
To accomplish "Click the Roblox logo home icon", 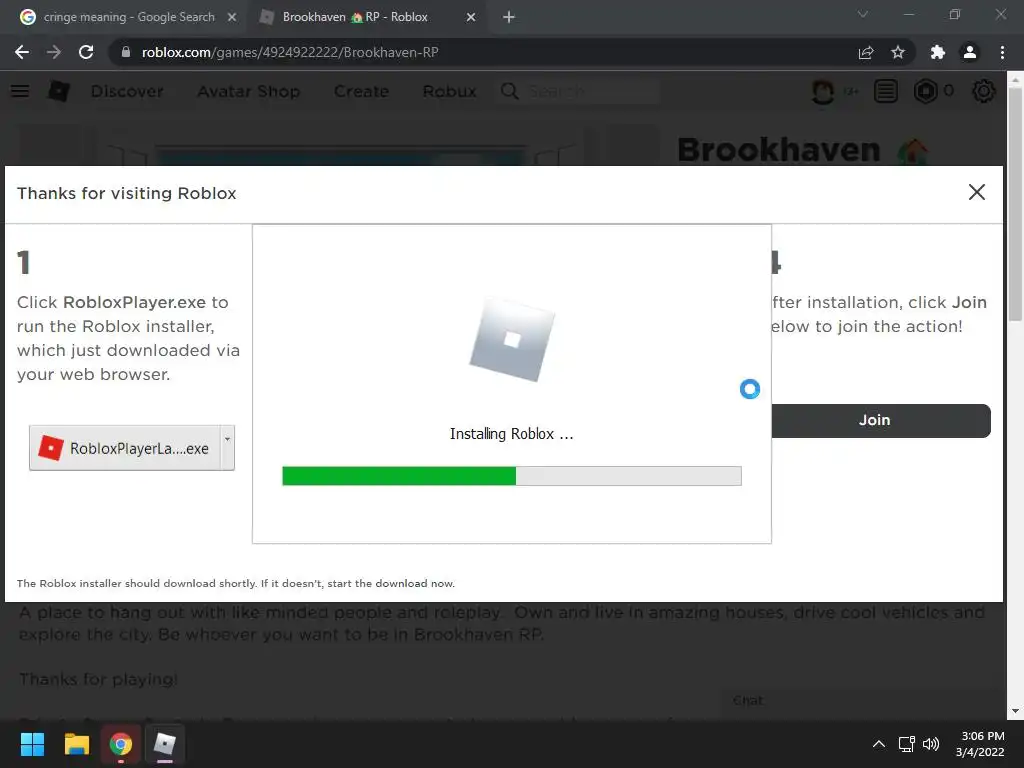I will coord(59,91).
